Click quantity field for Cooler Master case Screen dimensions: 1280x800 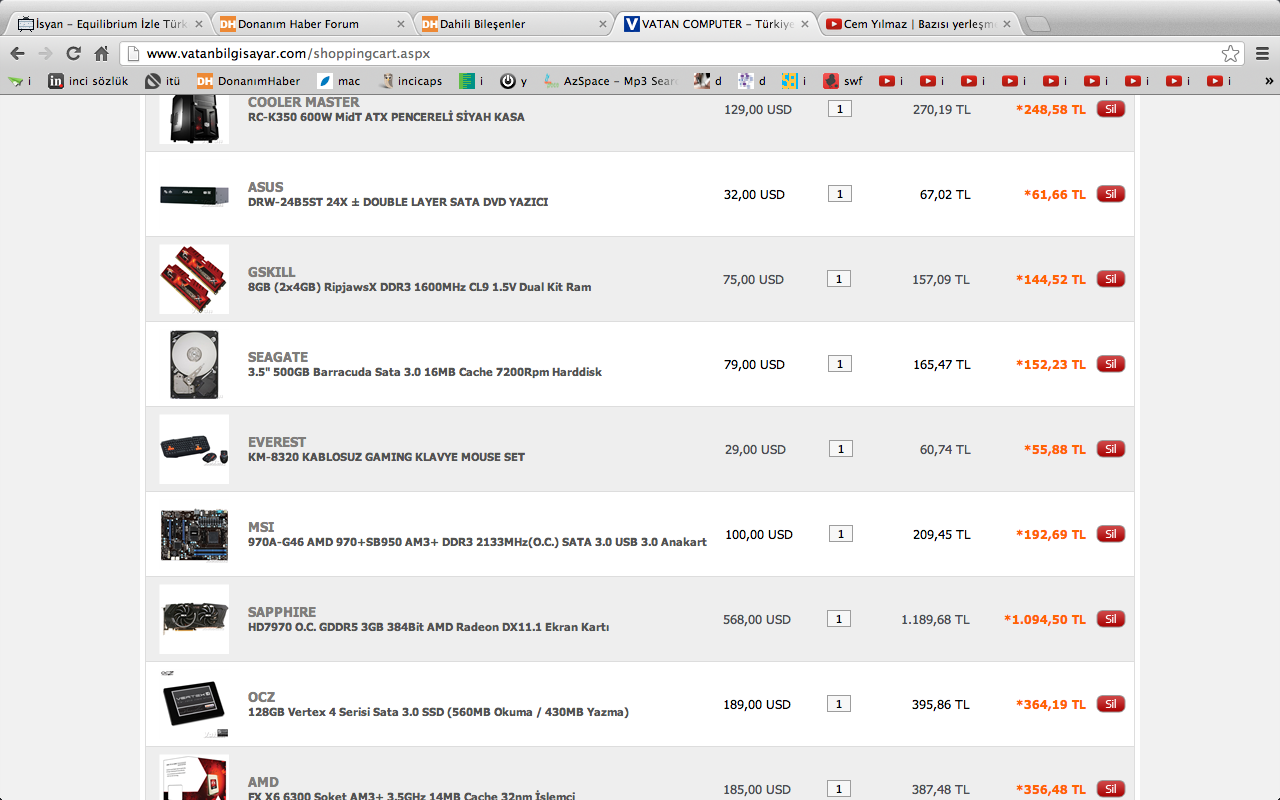pyautogui.click(x=840, y=109)
